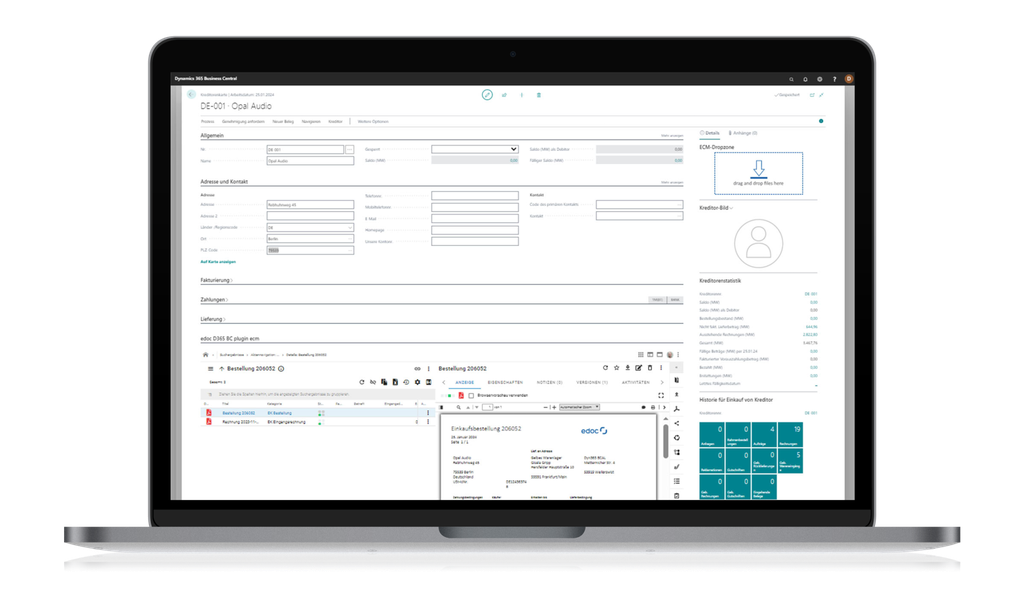Expand the document preview to fullscreen
This screenshot has height=589, width=1024.
pyautogui.click(x=661, y=396)
